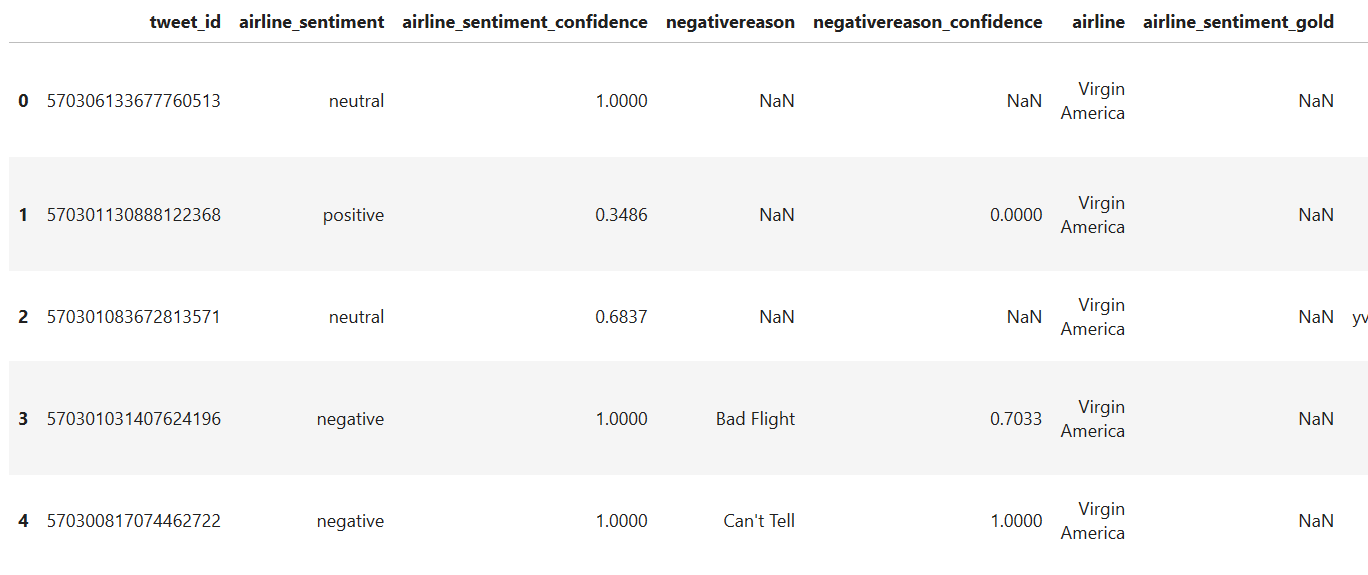
Task: Click the 0.7033 negativereason confidence value
Action: pyautogui.click(x=1016, y=419)
